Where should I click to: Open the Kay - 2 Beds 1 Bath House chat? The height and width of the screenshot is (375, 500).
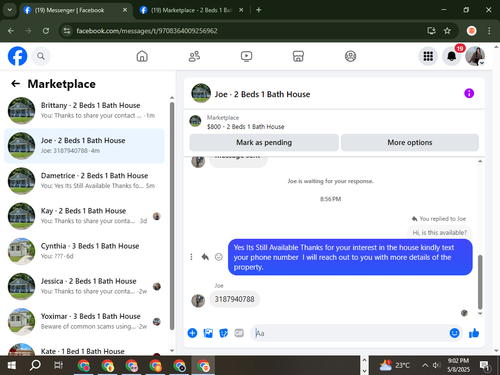84,216
